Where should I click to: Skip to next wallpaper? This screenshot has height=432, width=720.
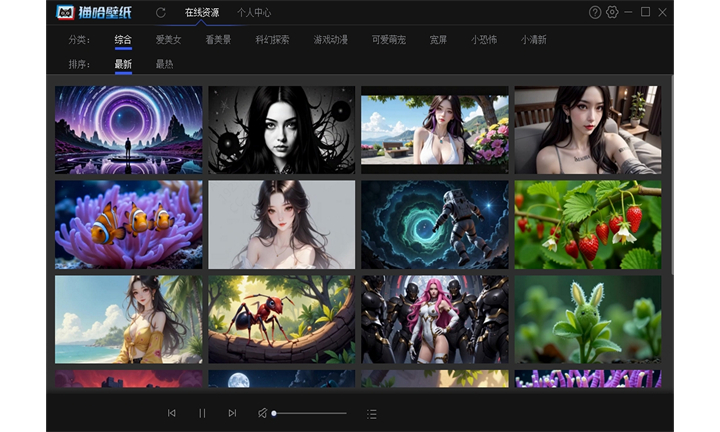[232, 413]
